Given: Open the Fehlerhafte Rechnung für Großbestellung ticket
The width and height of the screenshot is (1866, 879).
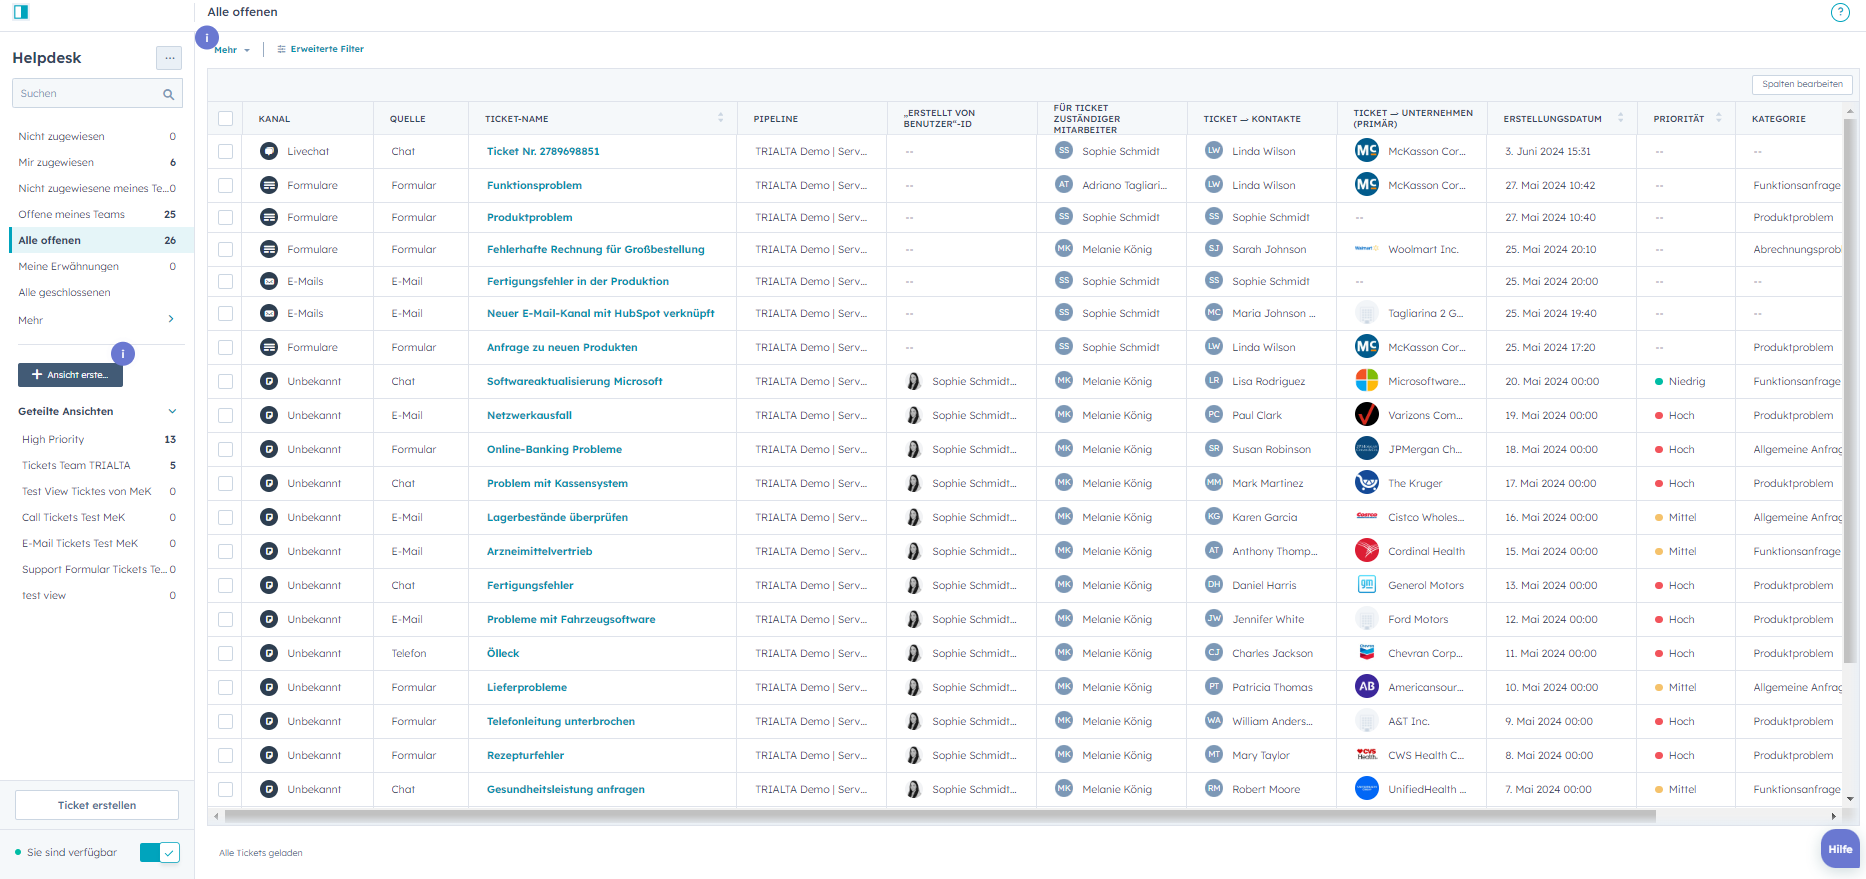Looking at the screenshot, I should click(x=596, y=249).
